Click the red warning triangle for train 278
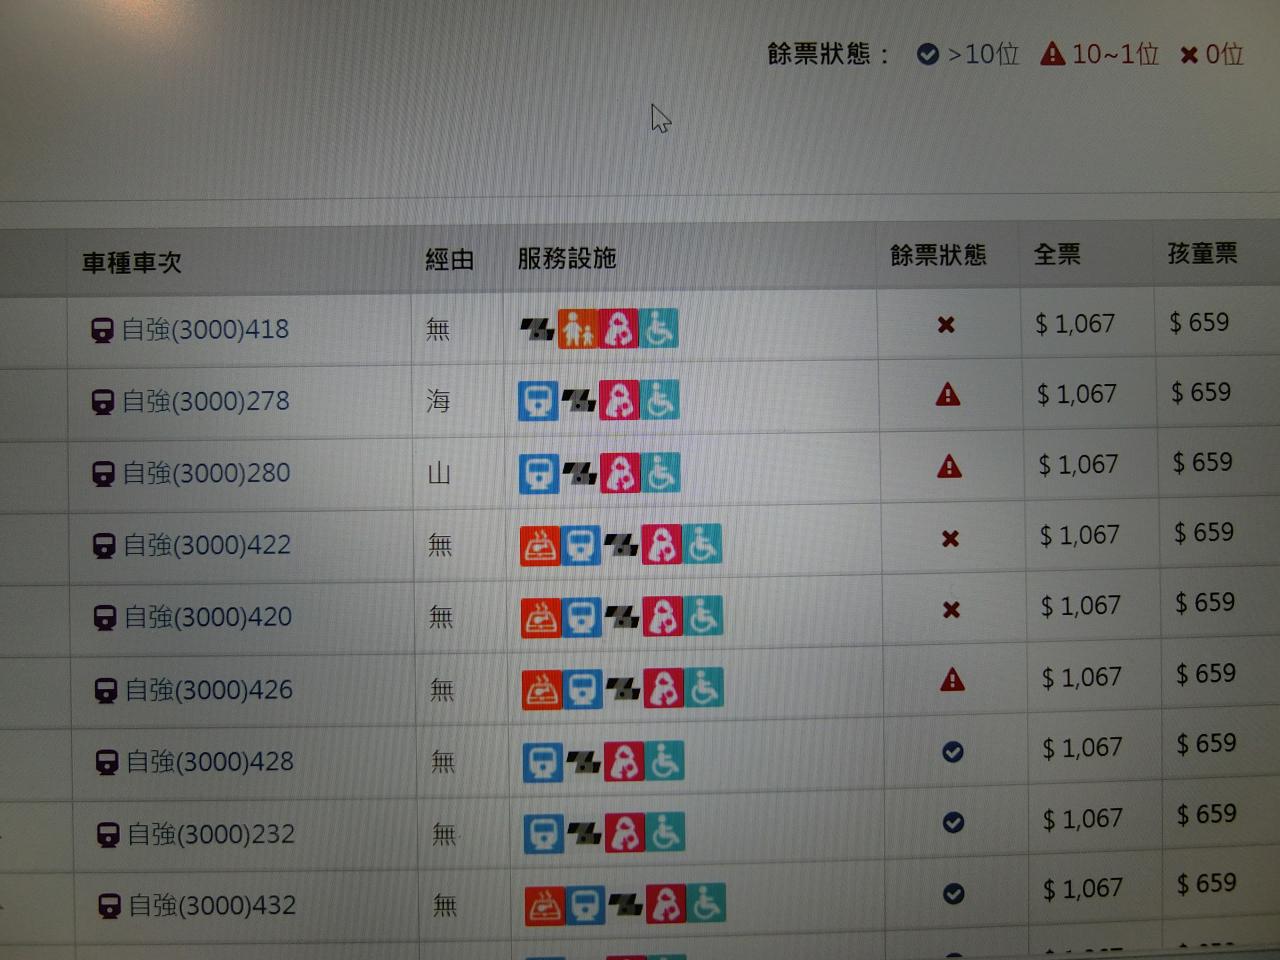Viewport: 1280px width, 960px height. 948,396
